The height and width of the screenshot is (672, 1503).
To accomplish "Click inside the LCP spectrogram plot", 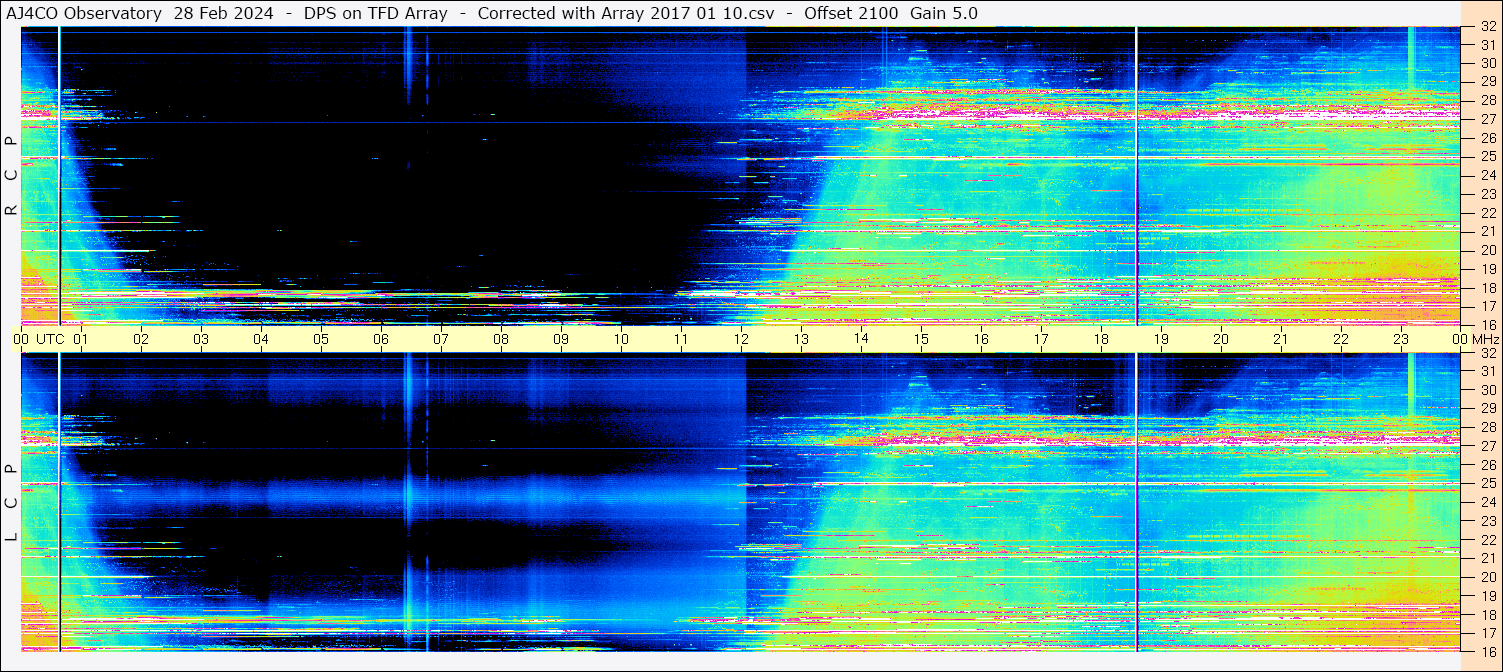I will (x=741, y=503).
